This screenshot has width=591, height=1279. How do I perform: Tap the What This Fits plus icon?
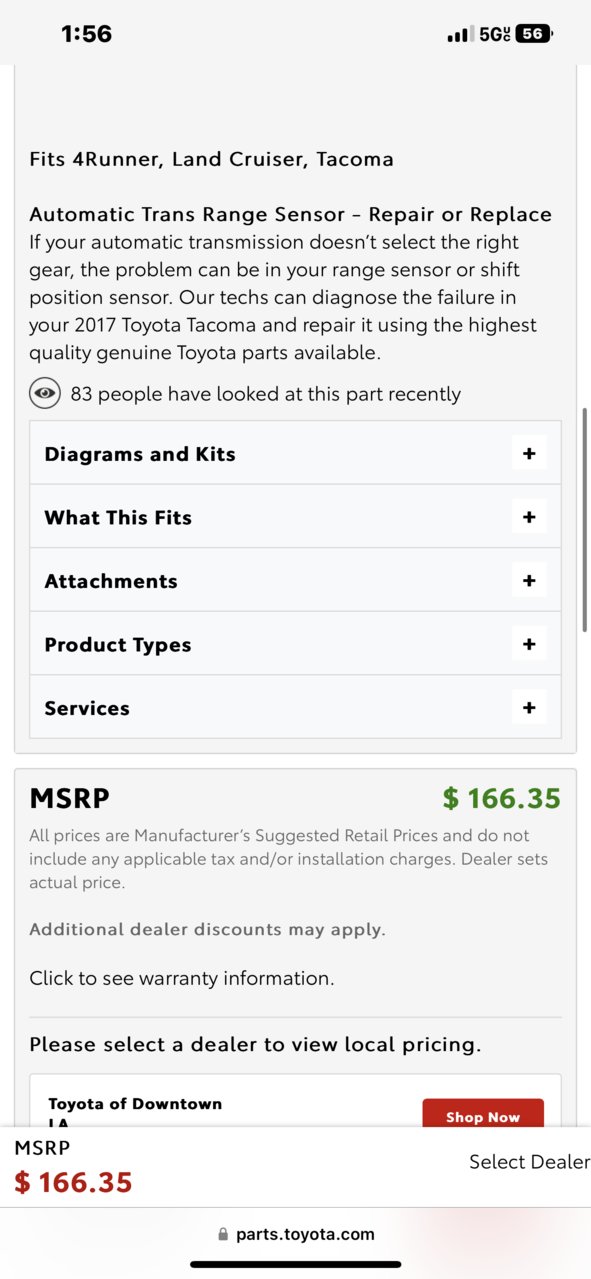529,517
